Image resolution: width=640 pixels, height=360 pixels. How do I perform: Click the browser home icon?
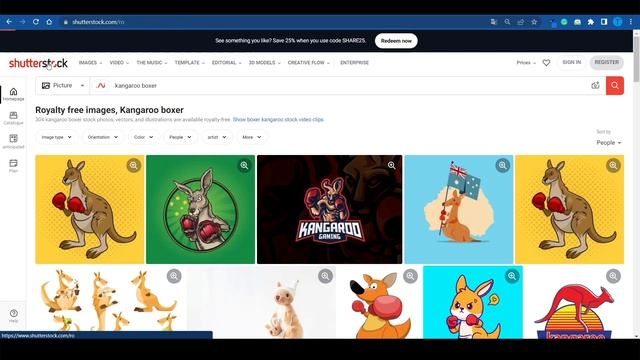[49, 22]
